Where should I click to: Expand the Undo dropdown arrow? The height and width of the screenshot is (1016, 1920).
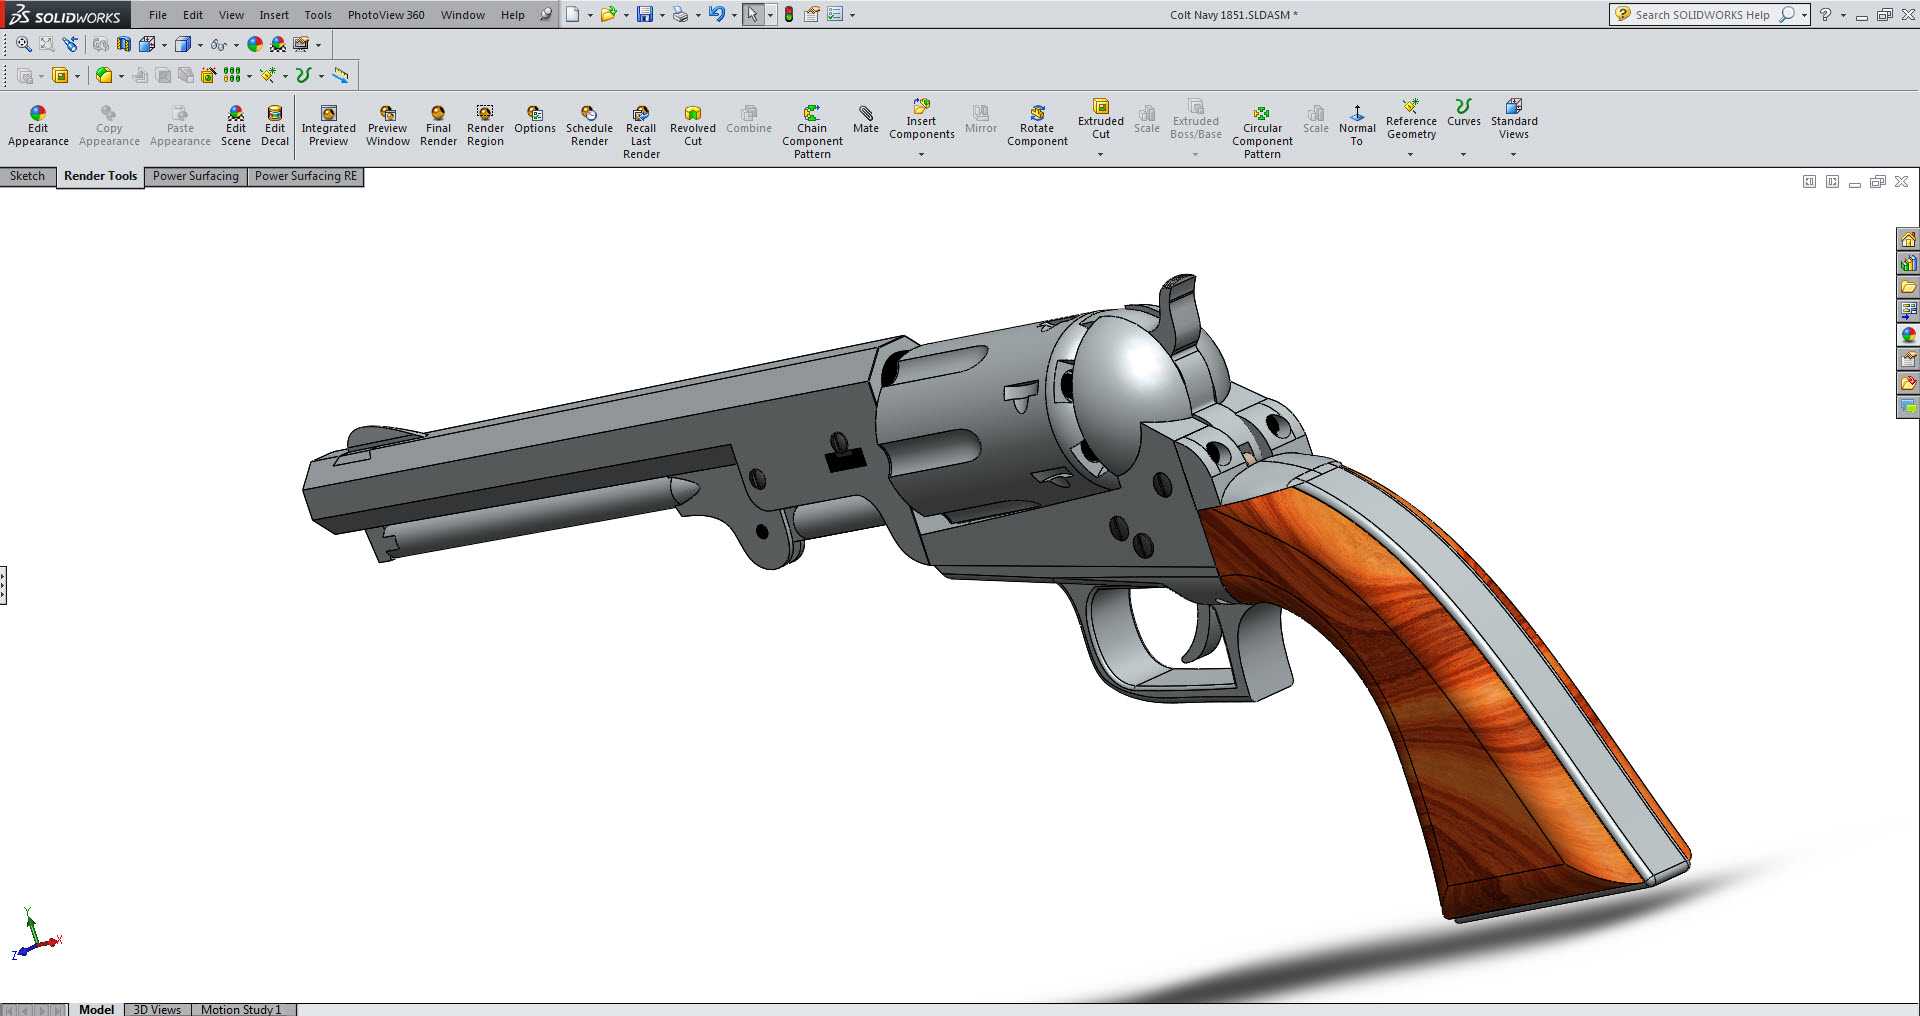click(734, 15)
